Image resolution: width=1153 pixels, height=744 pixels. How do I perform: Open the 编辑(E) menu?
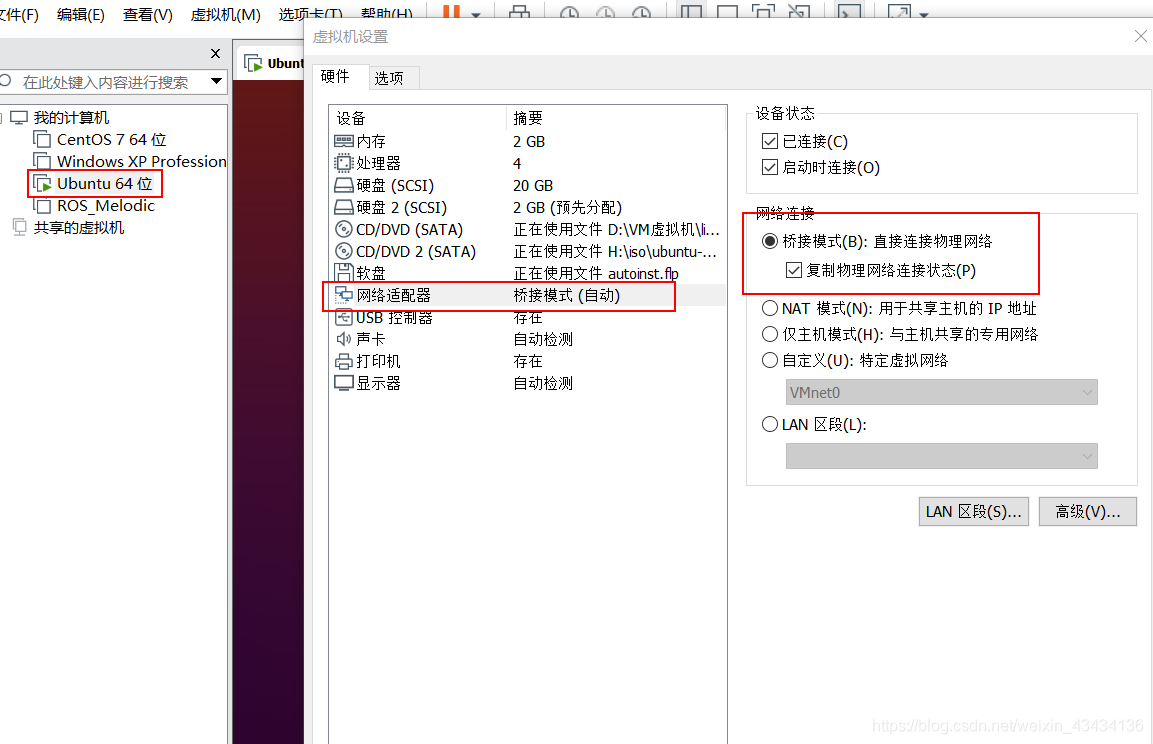(81, 15)
